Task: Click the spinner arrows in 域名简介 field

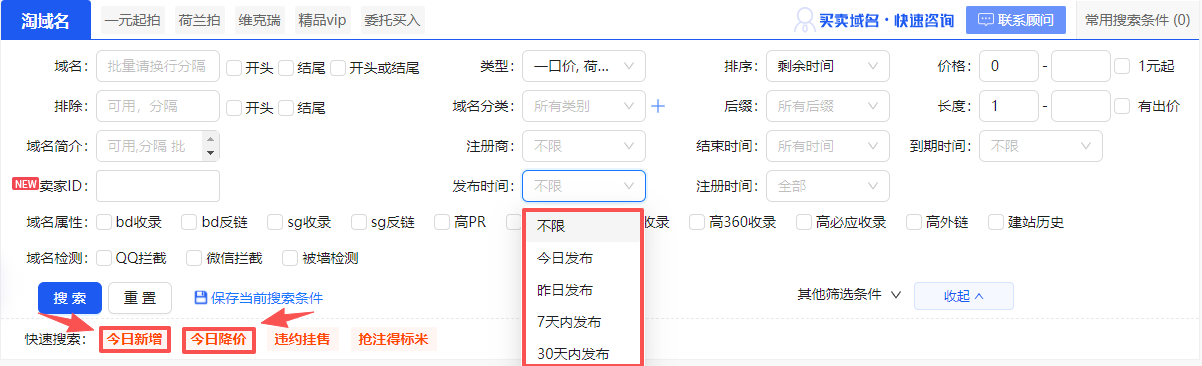Action: pyautogui.click(x=210, y=146)
